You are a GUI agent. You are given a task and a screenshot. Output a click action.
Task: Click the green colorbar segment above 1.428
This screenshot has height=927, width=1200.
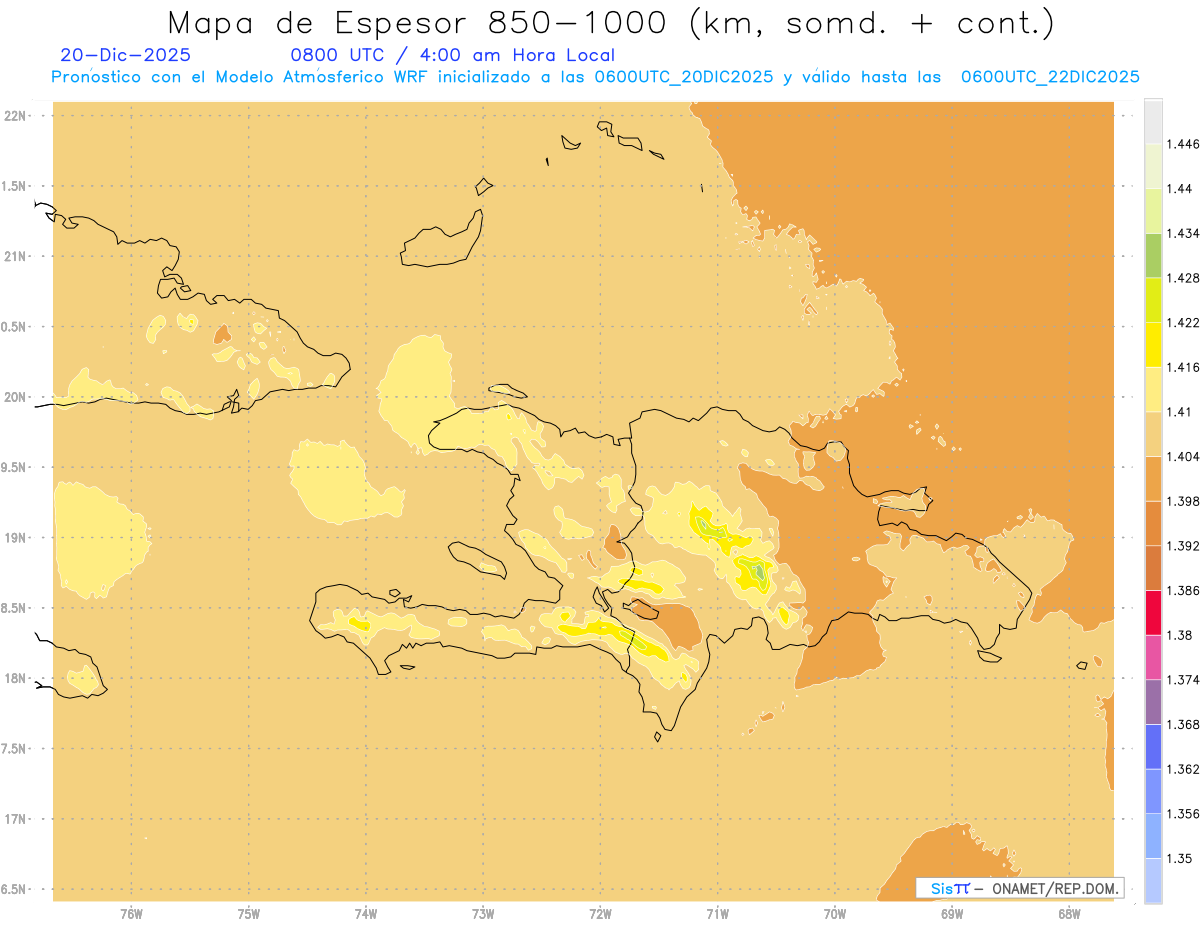coord(1153,255)
